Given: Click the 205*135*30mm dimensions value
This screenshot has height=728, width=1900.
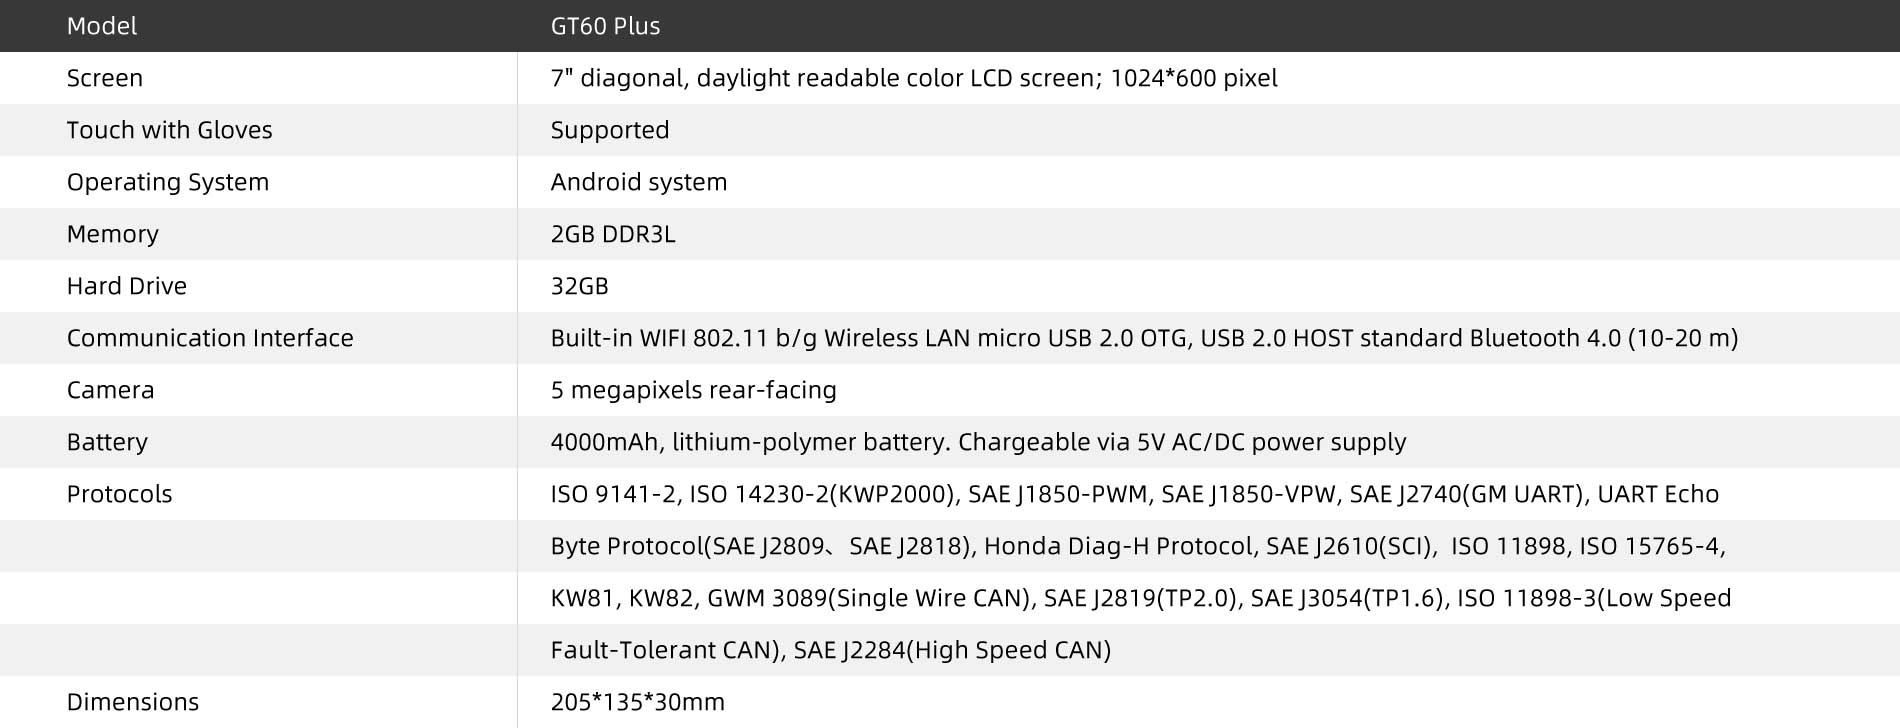Looking at the screenshot, I should [x=637, y=702].
